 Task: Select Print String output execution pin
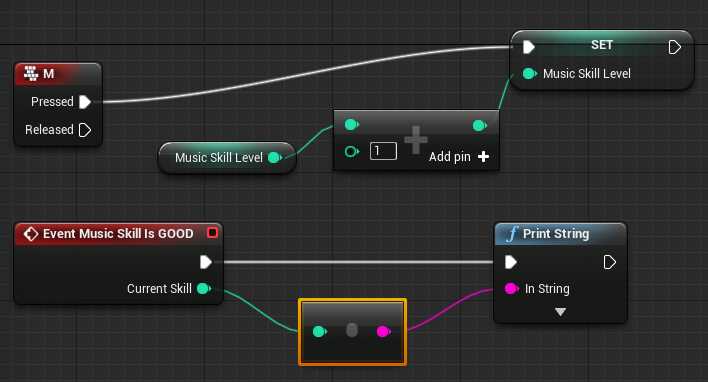pos(610,262)
